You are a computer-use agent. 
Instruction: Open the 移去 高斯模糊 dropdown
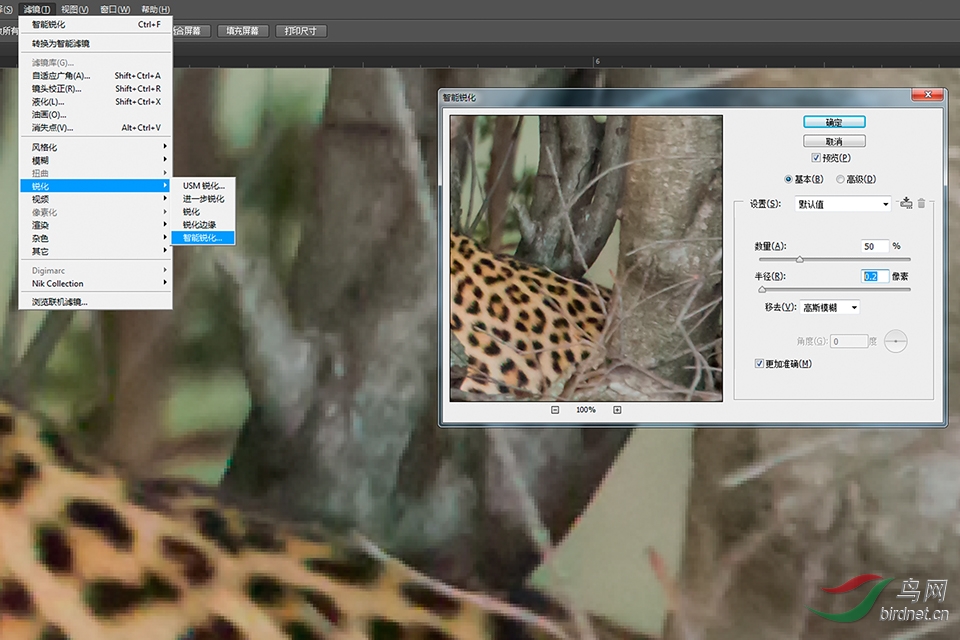(830, 307)
